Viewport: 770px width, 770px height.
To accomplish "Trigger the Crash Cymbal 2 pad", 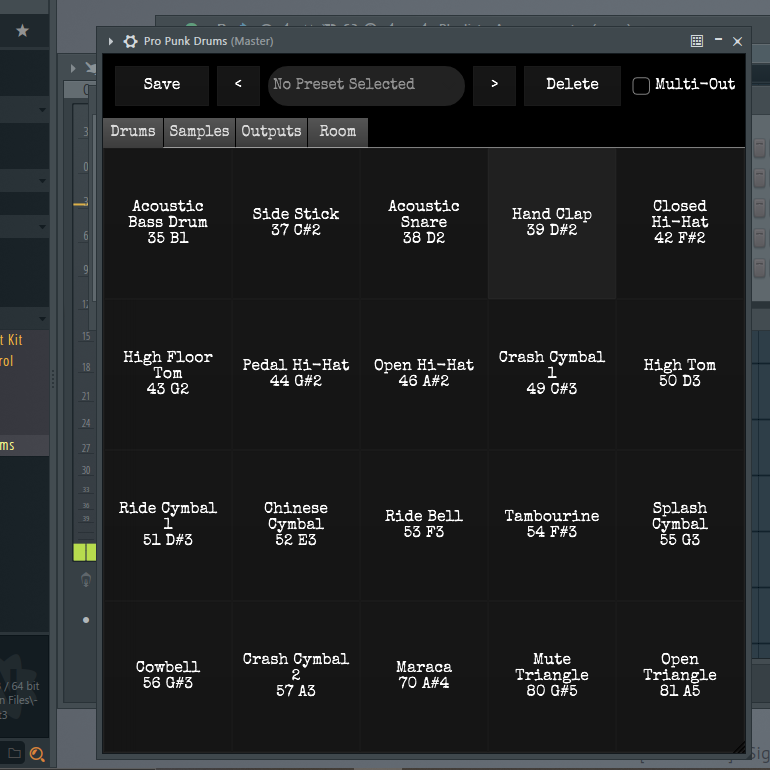I will click(296, 675).
